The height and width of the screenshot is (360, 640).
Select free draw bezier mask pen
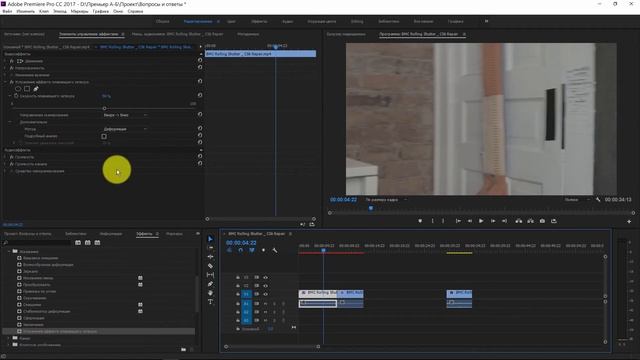point(36,89)
